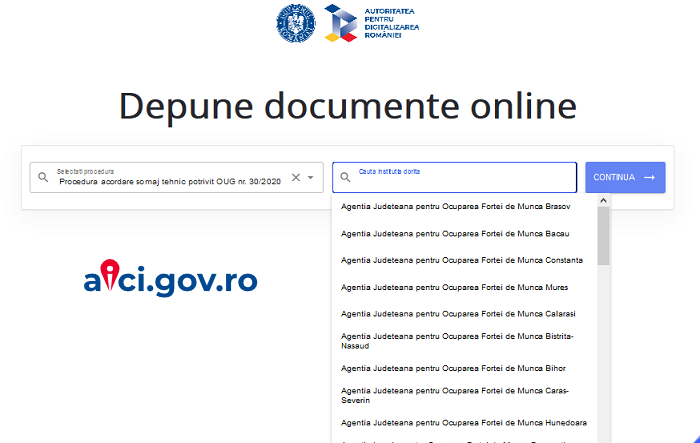The height and width of the screenshot is (443, 700).
Task: Select the Hunedoara employment agency option
Action: pyautogui.click(x=462, y=422)
